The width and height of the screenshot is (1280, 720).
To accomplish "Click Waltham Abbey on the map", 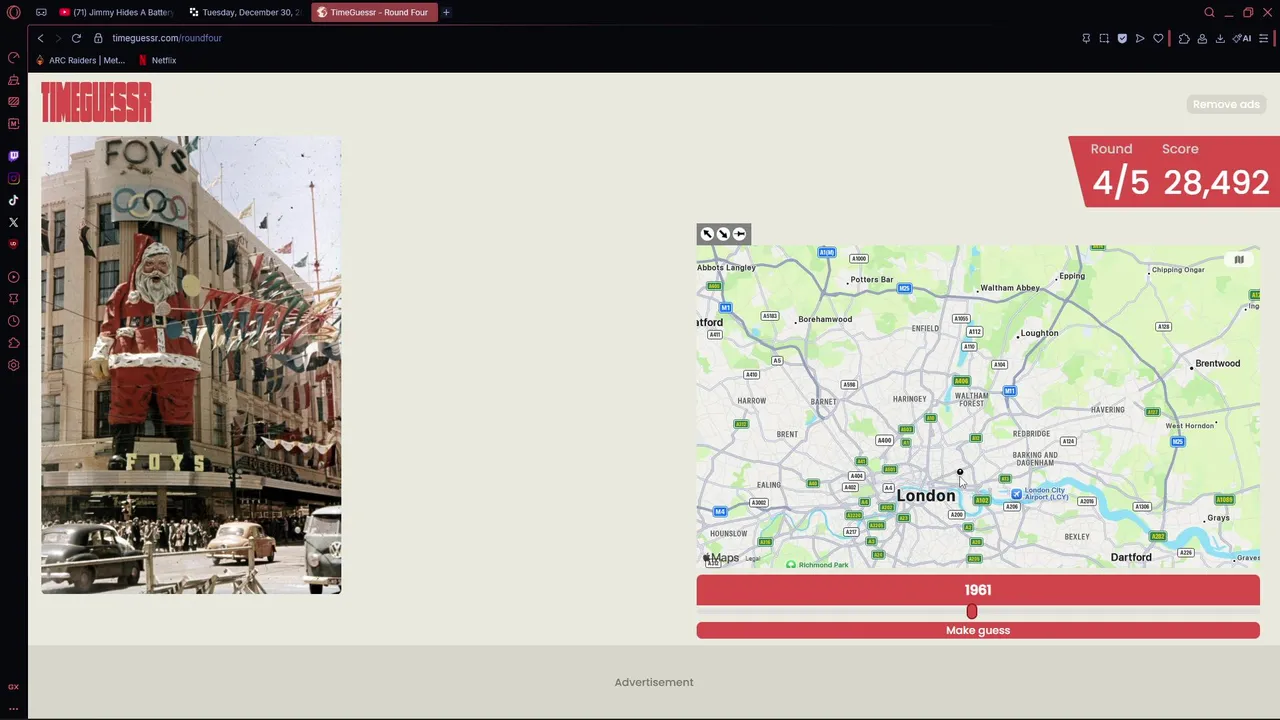I will [x=1010, y=288].
